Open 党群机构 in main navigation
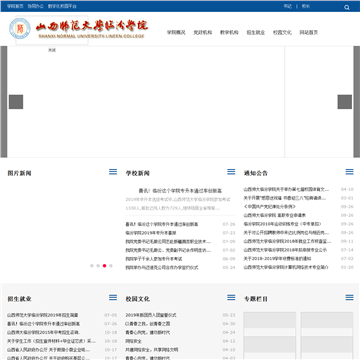Image resolution: width=360 pixels, height=360 pixels. point(203,33)
